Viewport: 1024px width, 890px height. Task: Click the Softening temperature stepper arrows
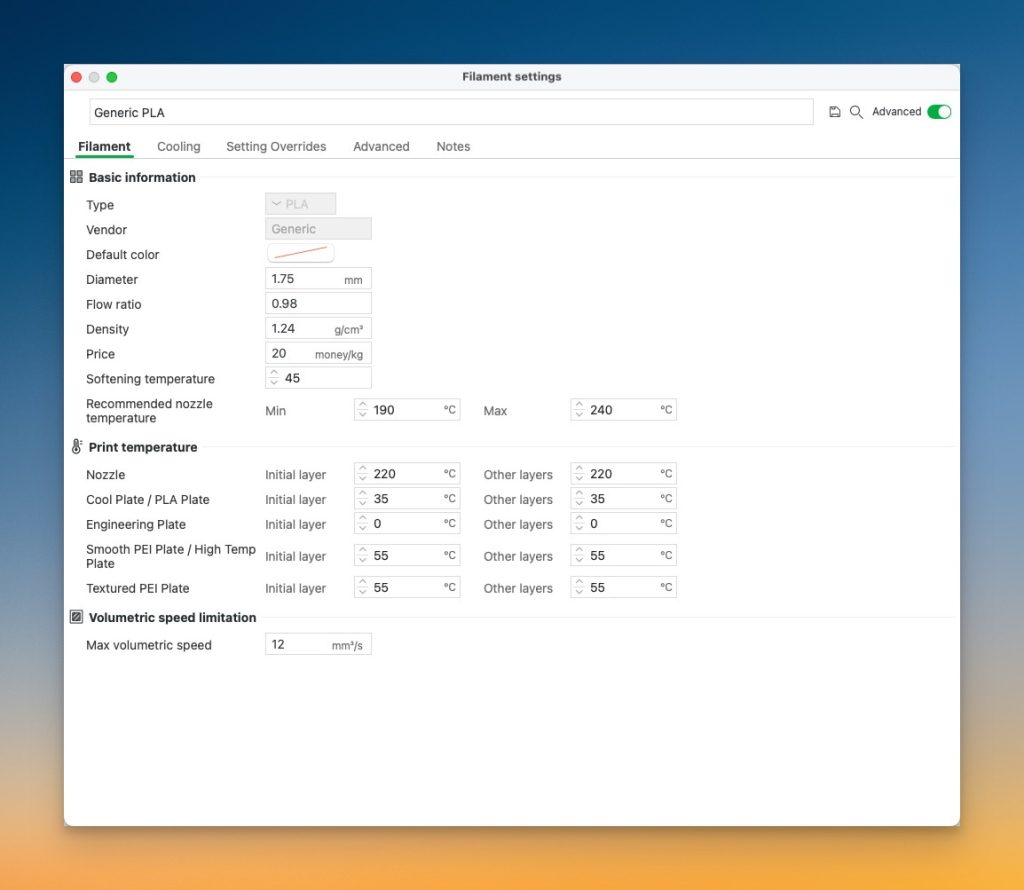tap(275, 378)
